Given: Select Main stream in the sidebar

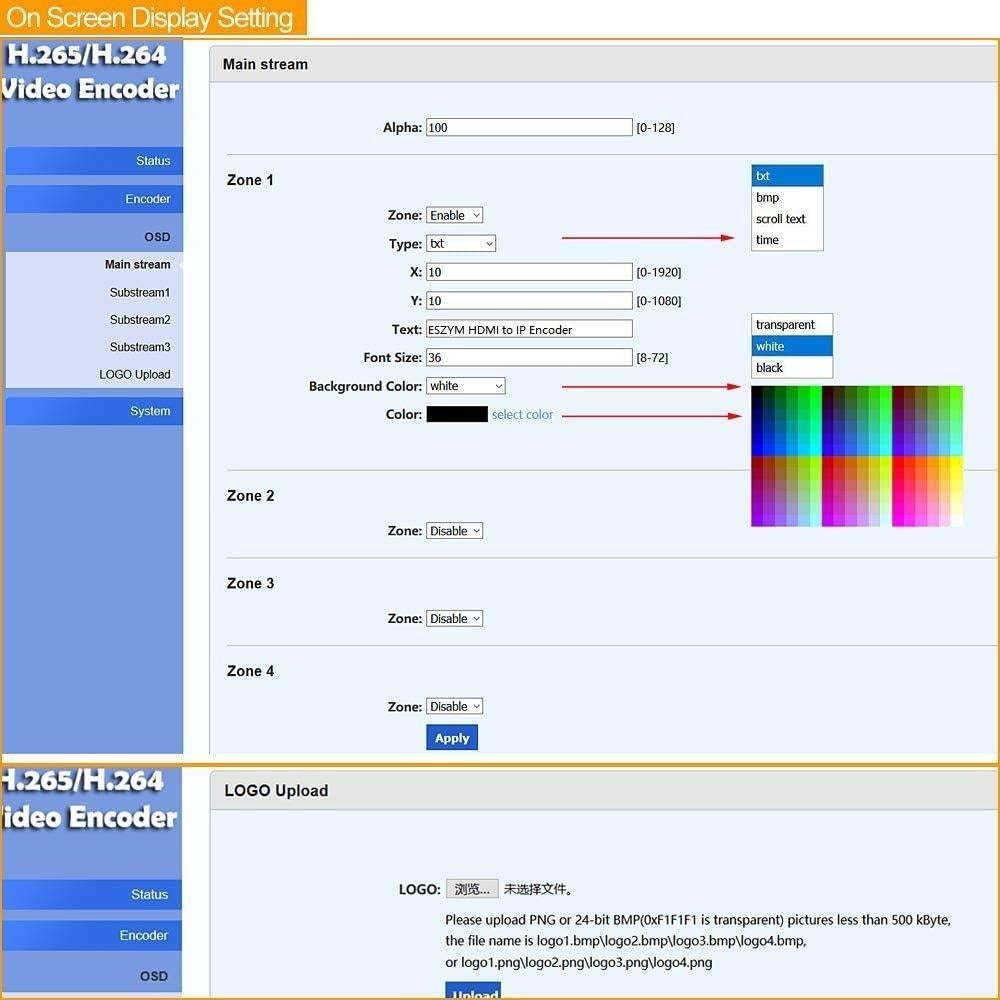Looking at the screenshot, I should tap(137, 264).
